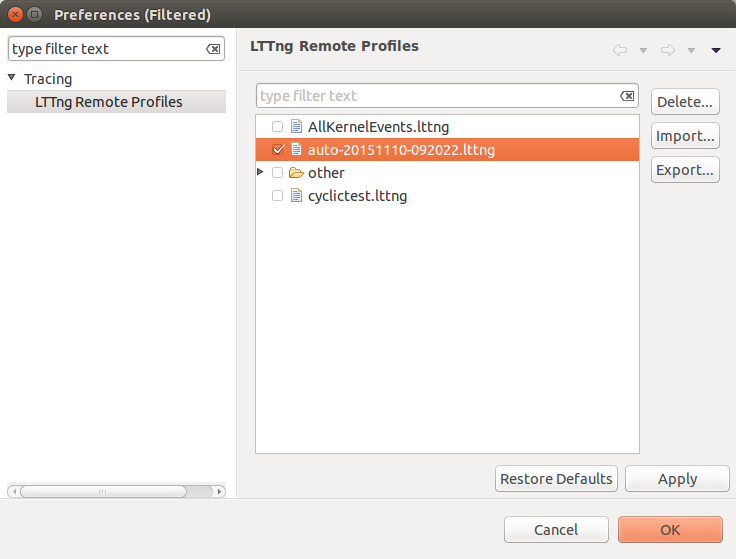Open the preferences page view menu dropdown
This screenshot has height=559, width=736.
pyautogui.click(x=716, y=50)
